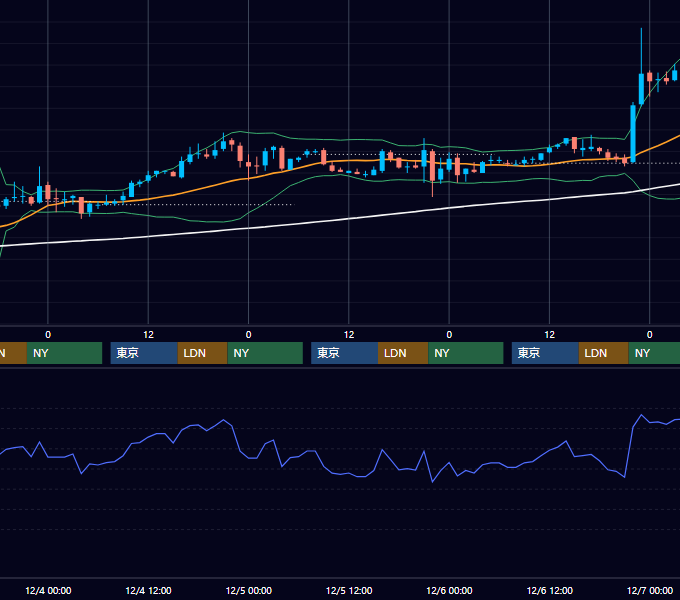
Task: Click the 12/6 12:00 time axis label
Action: (549, 590)
